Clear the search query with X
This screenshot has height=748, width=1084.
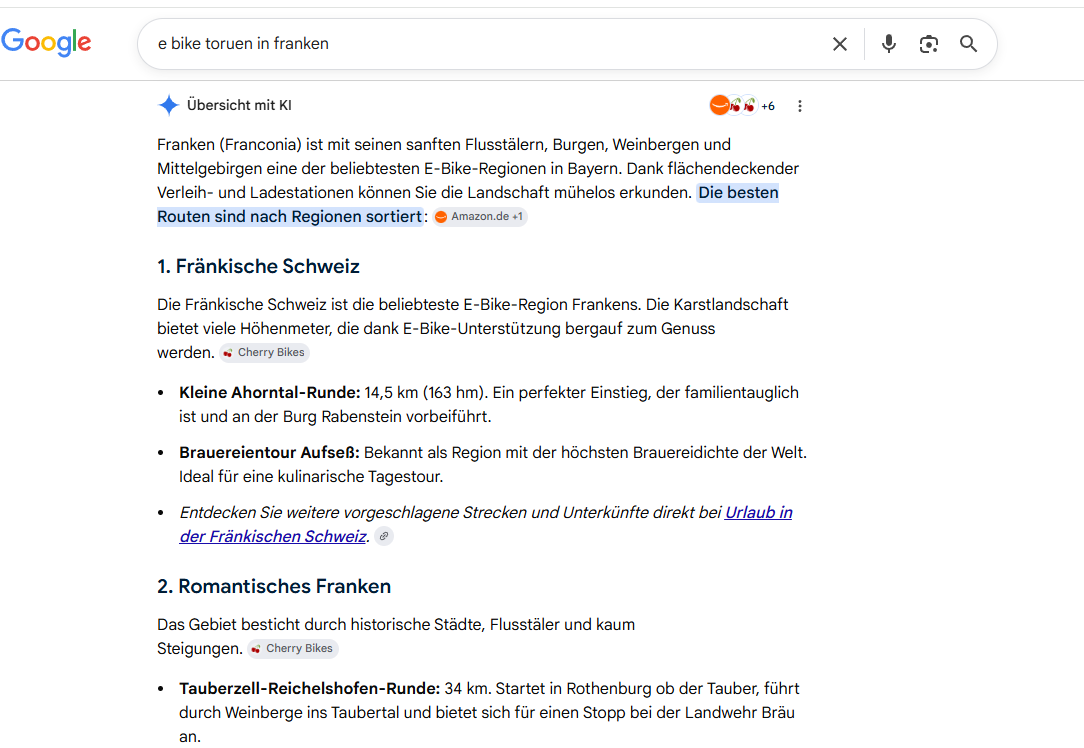click(x=840, y=44)
